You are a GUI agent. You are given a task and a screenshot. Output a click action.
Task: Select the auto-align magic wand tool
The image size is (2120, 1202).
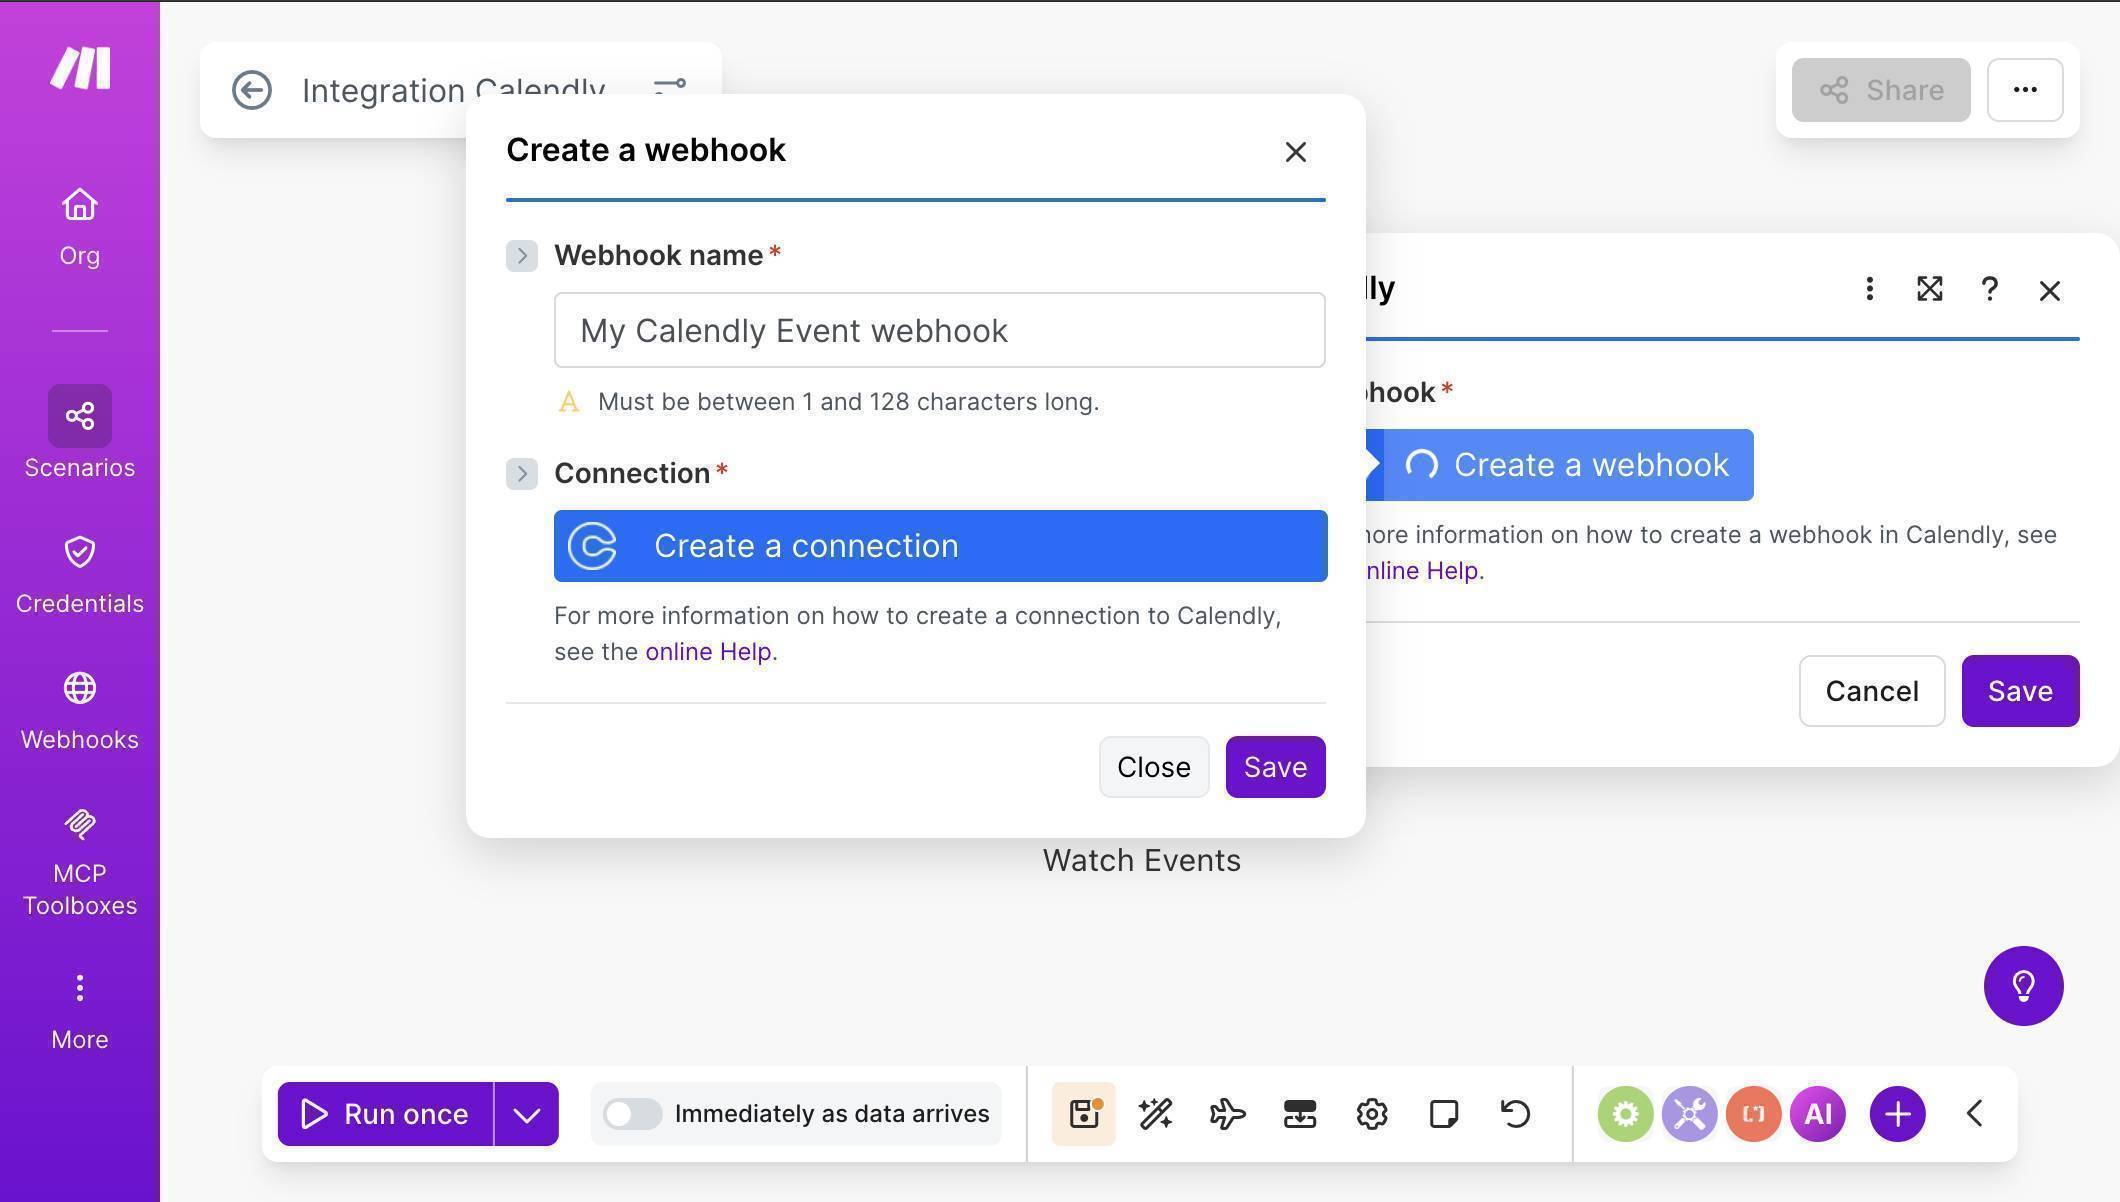tap(1155, 1113)
